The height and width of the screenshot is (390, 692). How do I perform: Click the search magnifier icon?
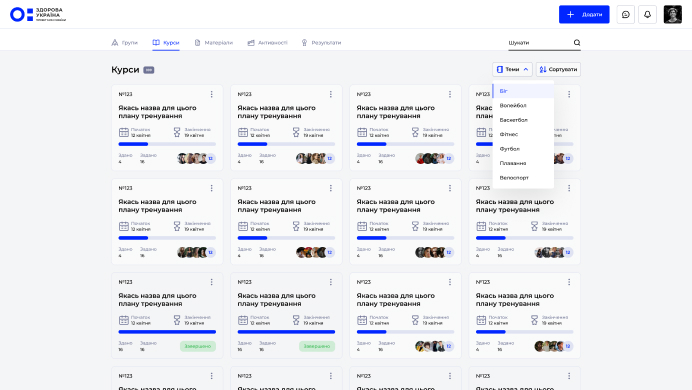(x=577, y=43)
